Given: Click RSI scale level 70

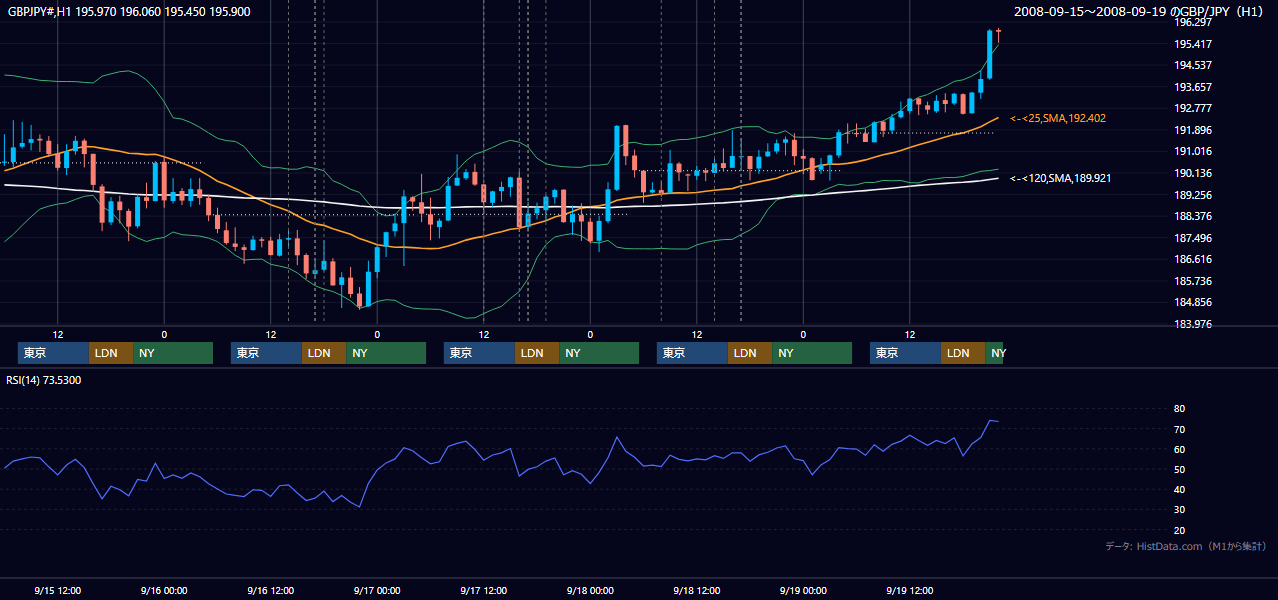Looking at the screenshot, I should point(1179,429).
